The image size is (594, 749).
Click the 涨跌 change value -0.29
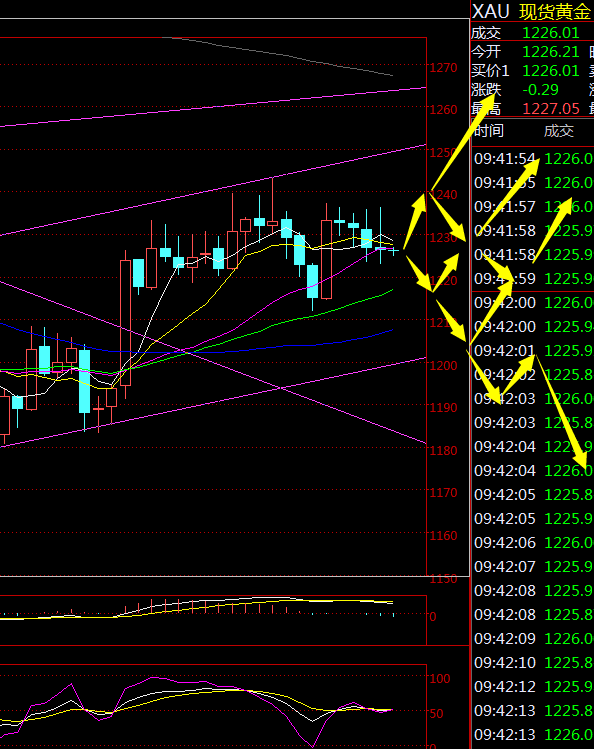[541, 90]
